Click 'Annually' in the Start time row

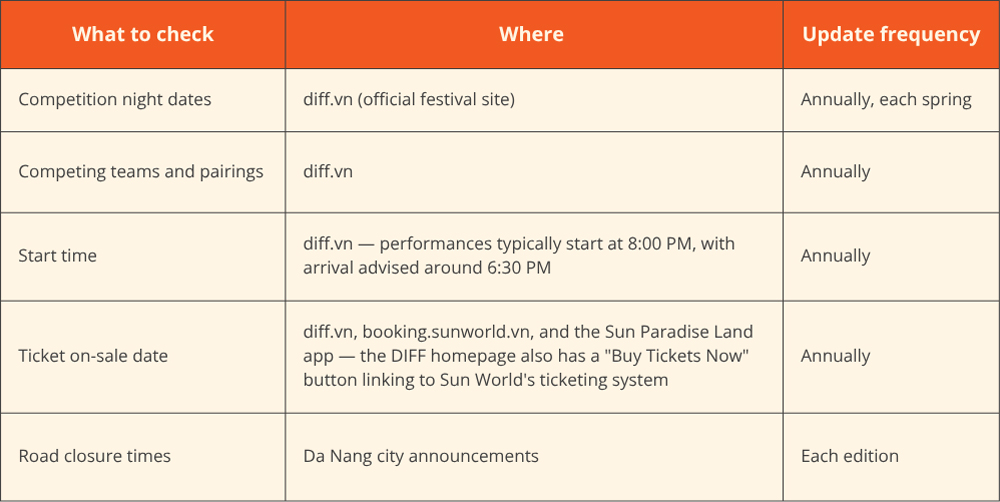pos(835,256)
